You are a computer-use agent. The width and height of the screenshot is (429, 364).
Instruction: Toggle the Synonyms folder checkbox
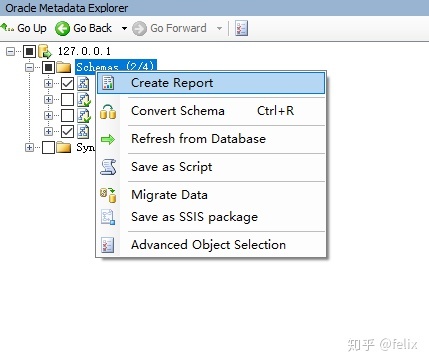point(48,147)
